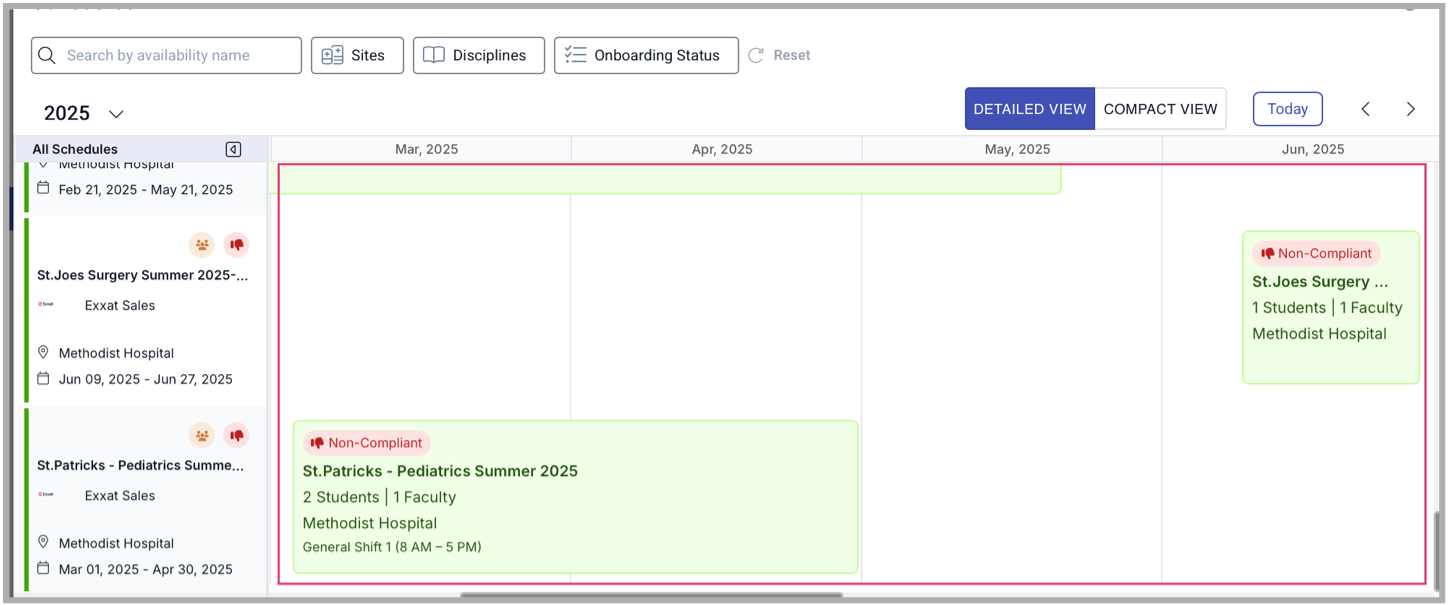Click the search magnifier icon
The image size is (1451, 605).
[x=47, y=55]
